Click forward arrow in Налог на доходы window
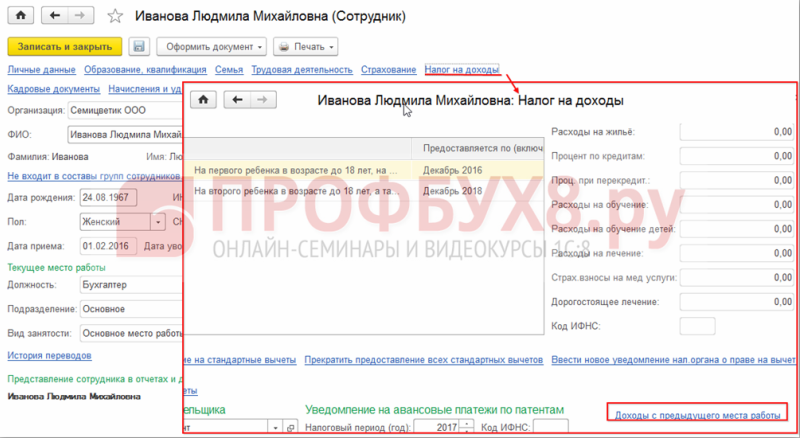 [x=263, y=100]
